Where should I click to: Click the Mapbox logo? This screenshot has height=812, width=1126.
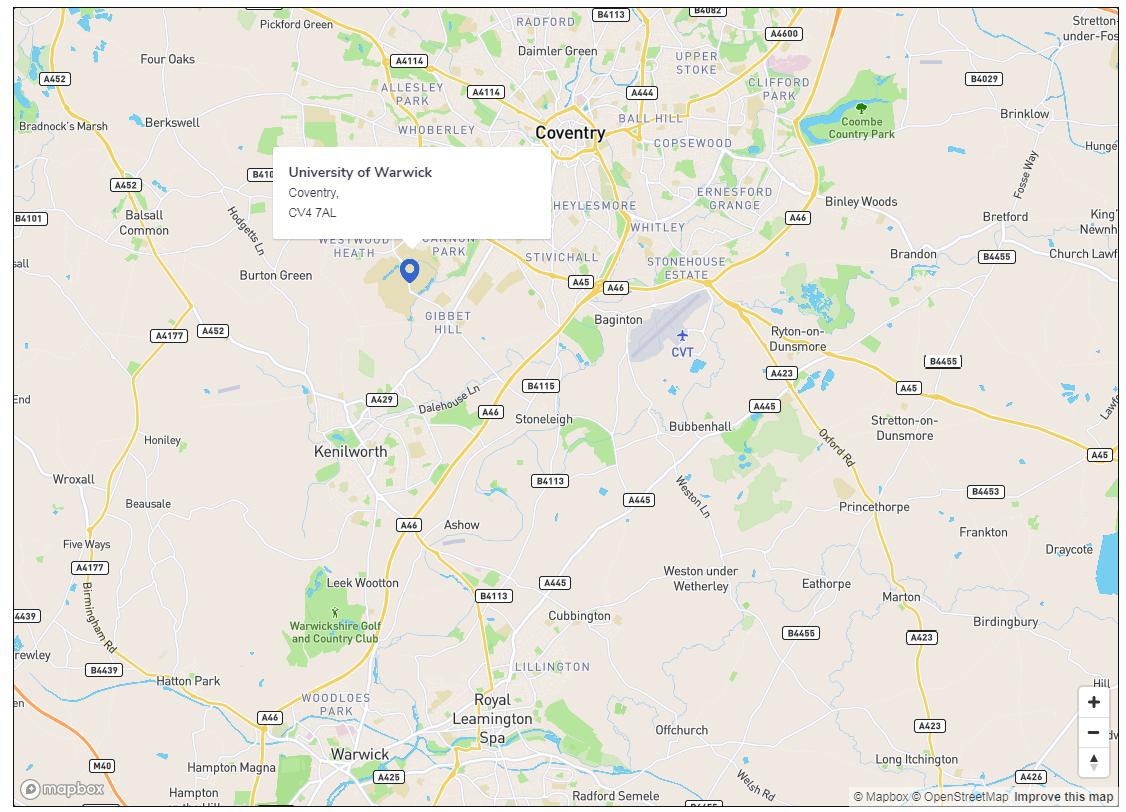coord(62,789)
